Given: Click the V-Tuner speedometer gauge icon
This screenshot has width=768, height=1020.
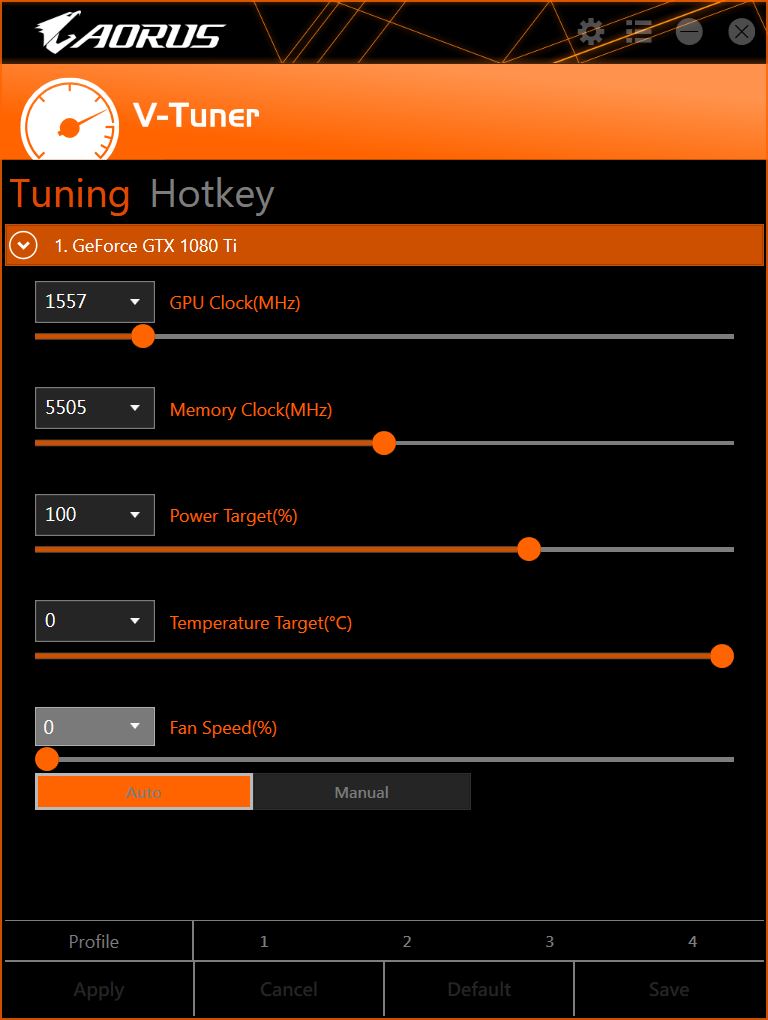Looking at the screenshot, I should coord(70,119).
